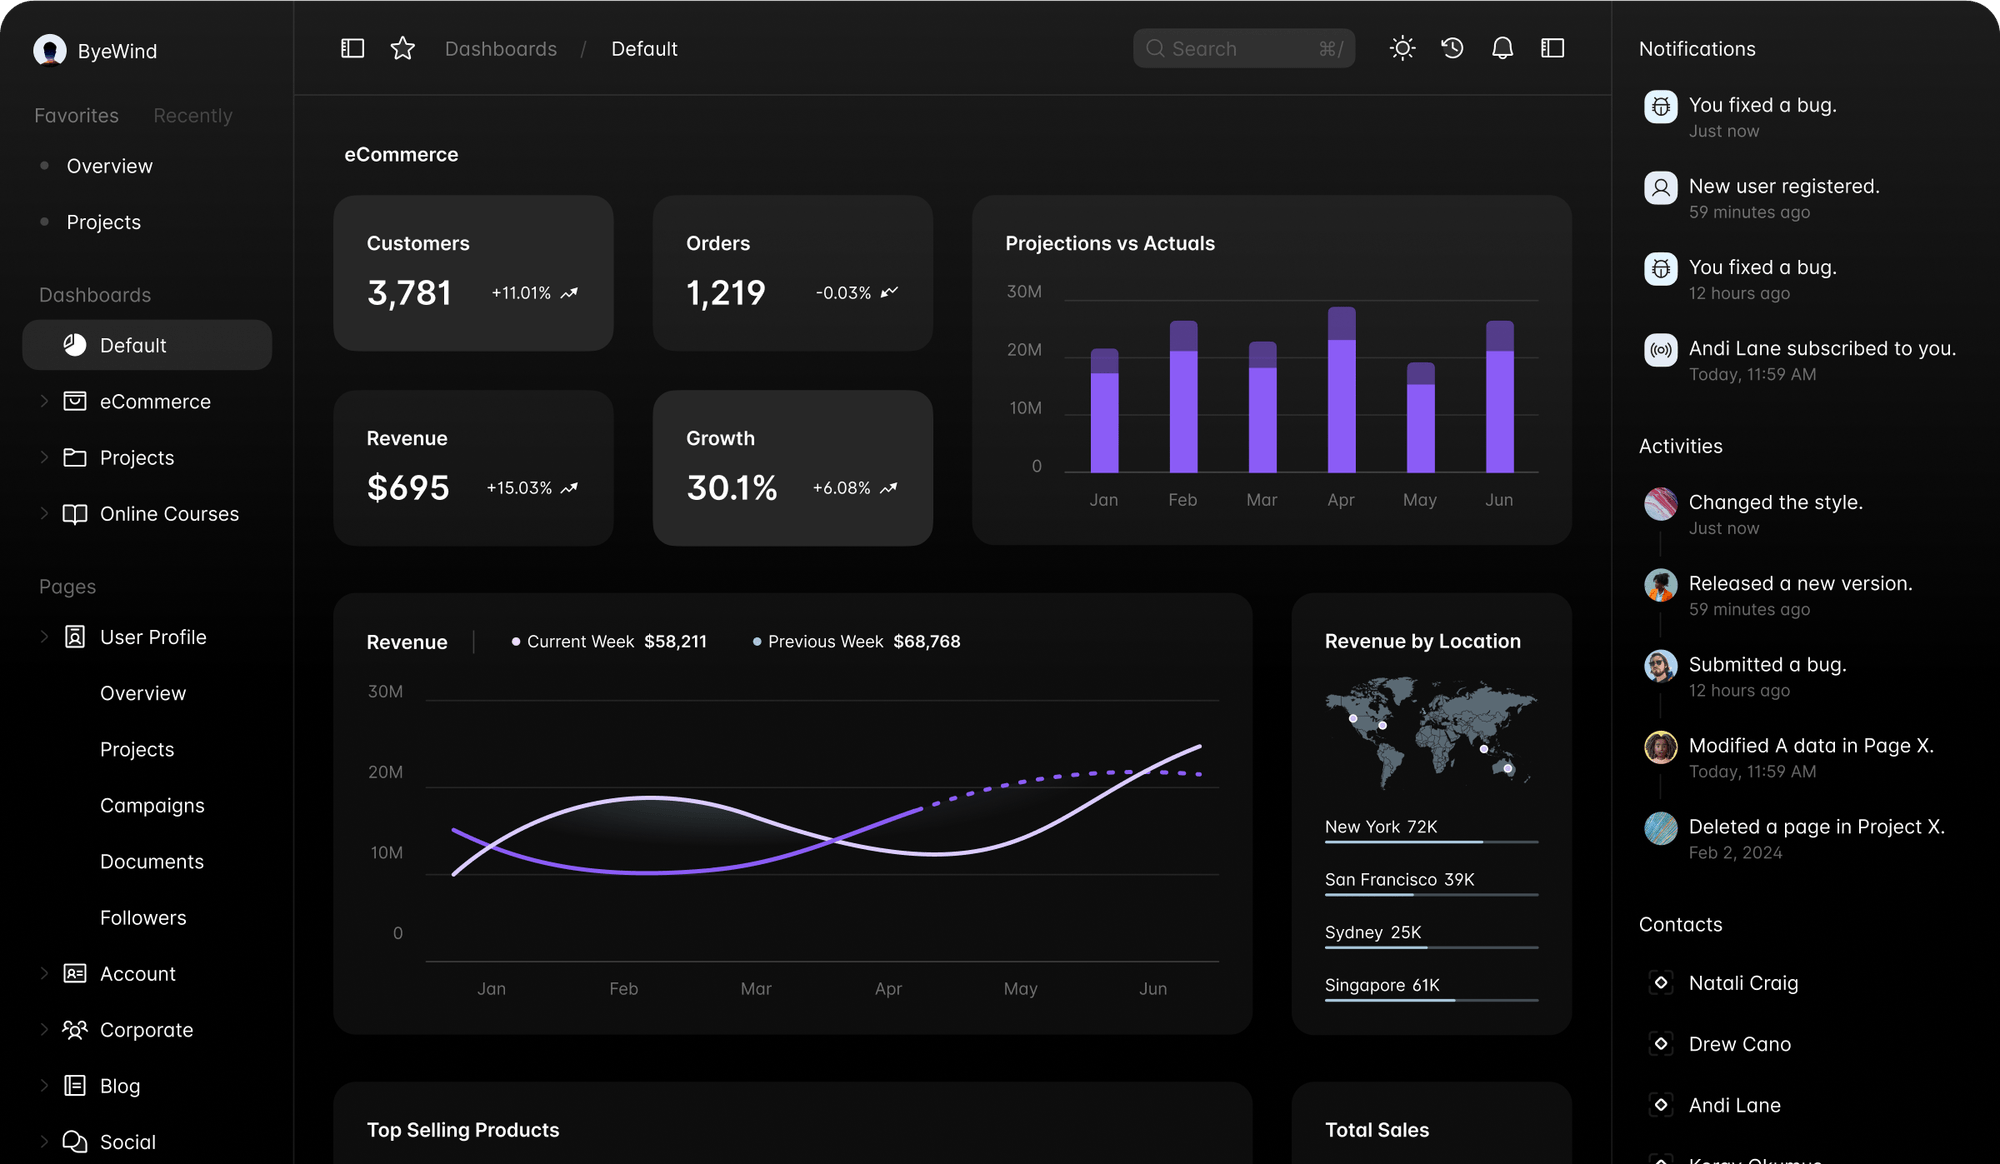Click the Social chat bubbles icon
Image resolution: width=2000 pixels, height=1164 pixels.
pos(75,1141)
